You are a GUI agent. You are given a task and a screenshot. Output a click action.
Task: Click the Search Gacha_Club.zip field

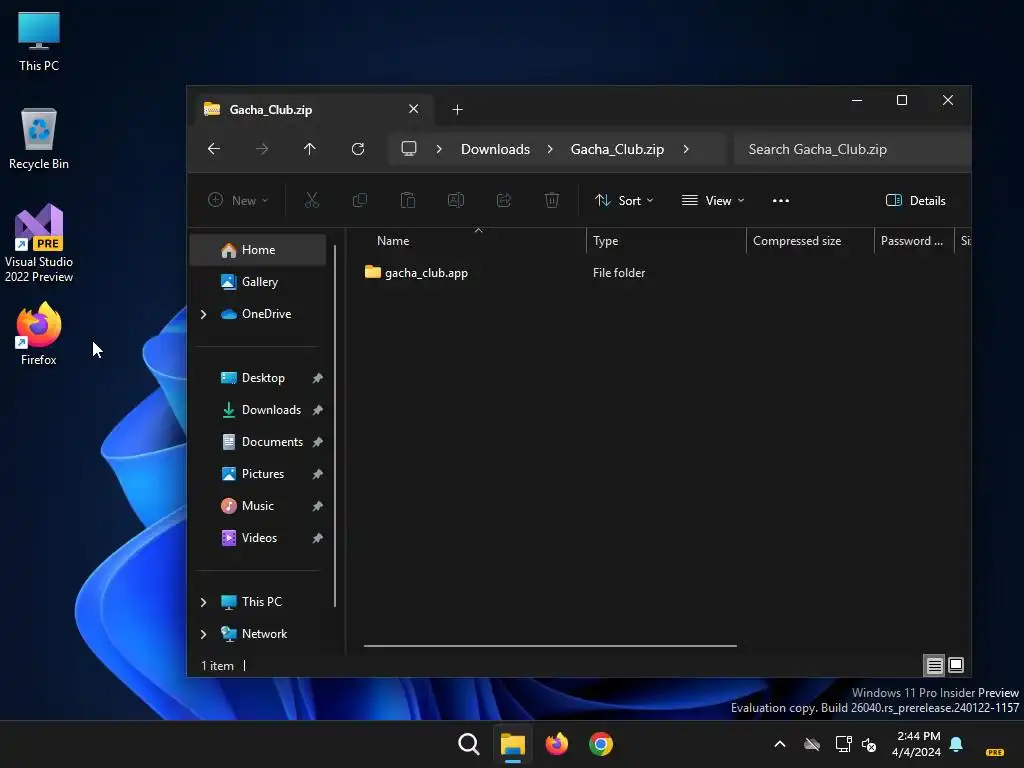(x=852, y=149)
